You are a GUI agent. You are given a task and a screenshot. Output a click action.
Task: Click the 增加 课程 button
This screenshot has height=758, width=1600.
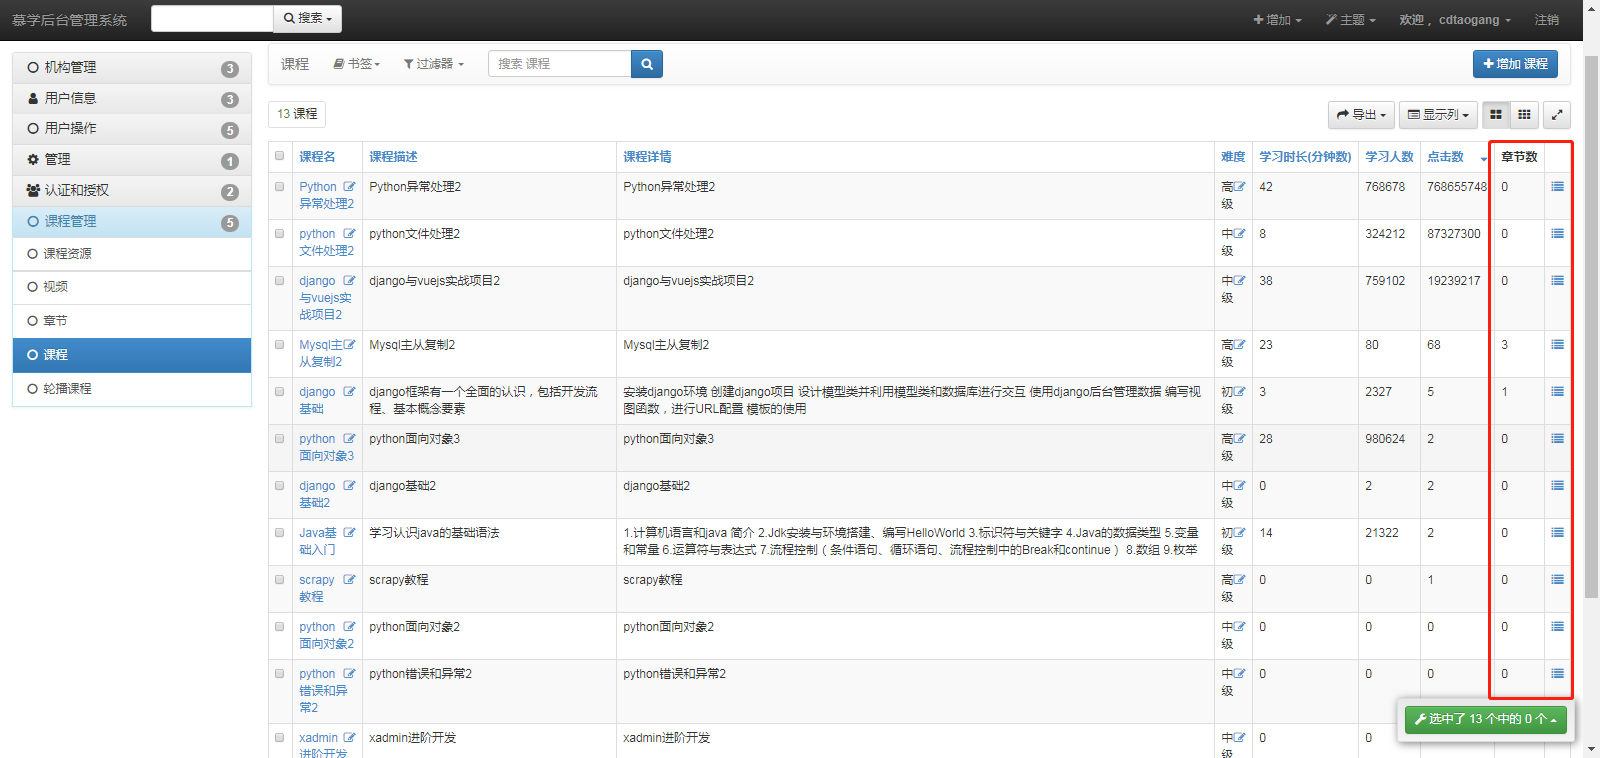(1515, 64)
